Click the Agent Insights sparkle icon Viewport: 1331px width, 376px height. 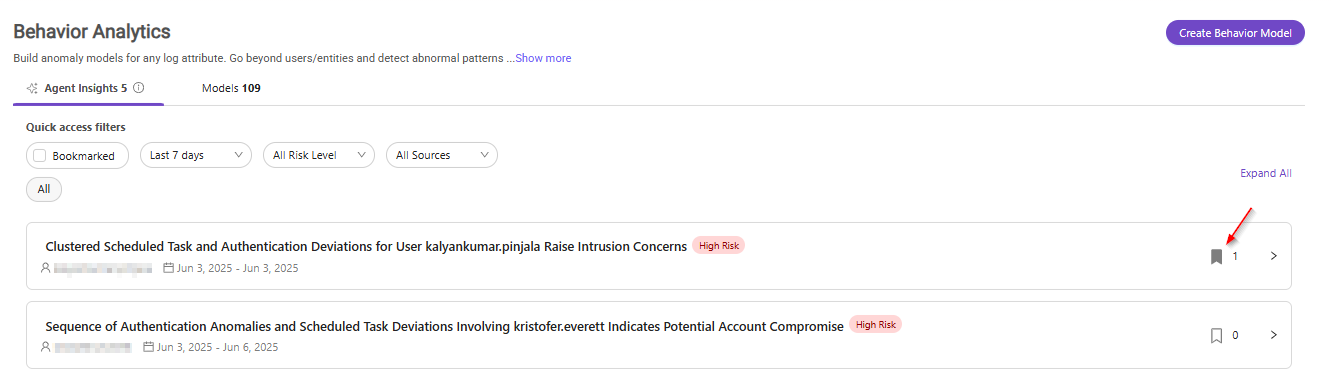coord(33,88)
